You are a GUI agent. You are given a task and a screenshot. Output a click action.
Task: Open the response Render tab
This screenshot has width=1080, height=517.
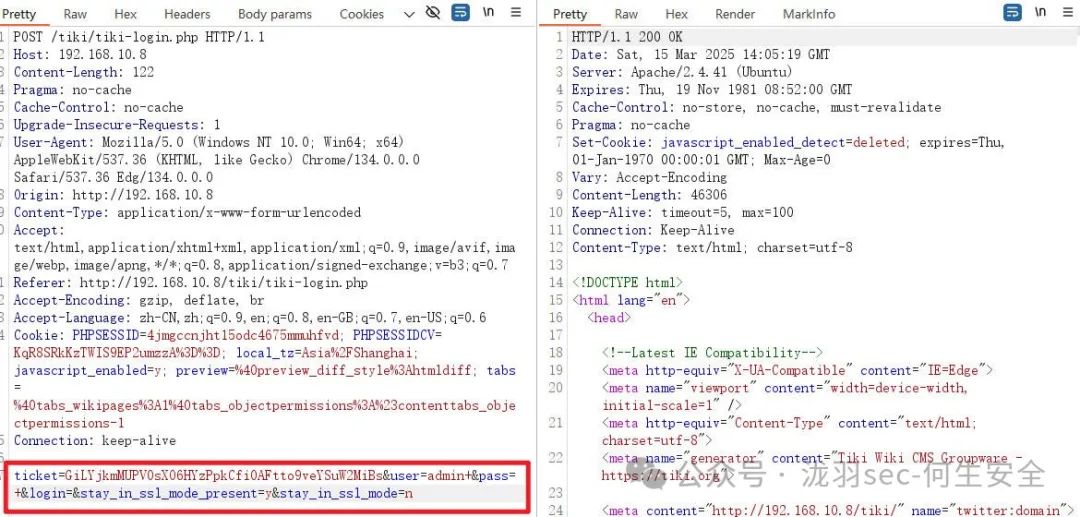click(x=735, y=14)
